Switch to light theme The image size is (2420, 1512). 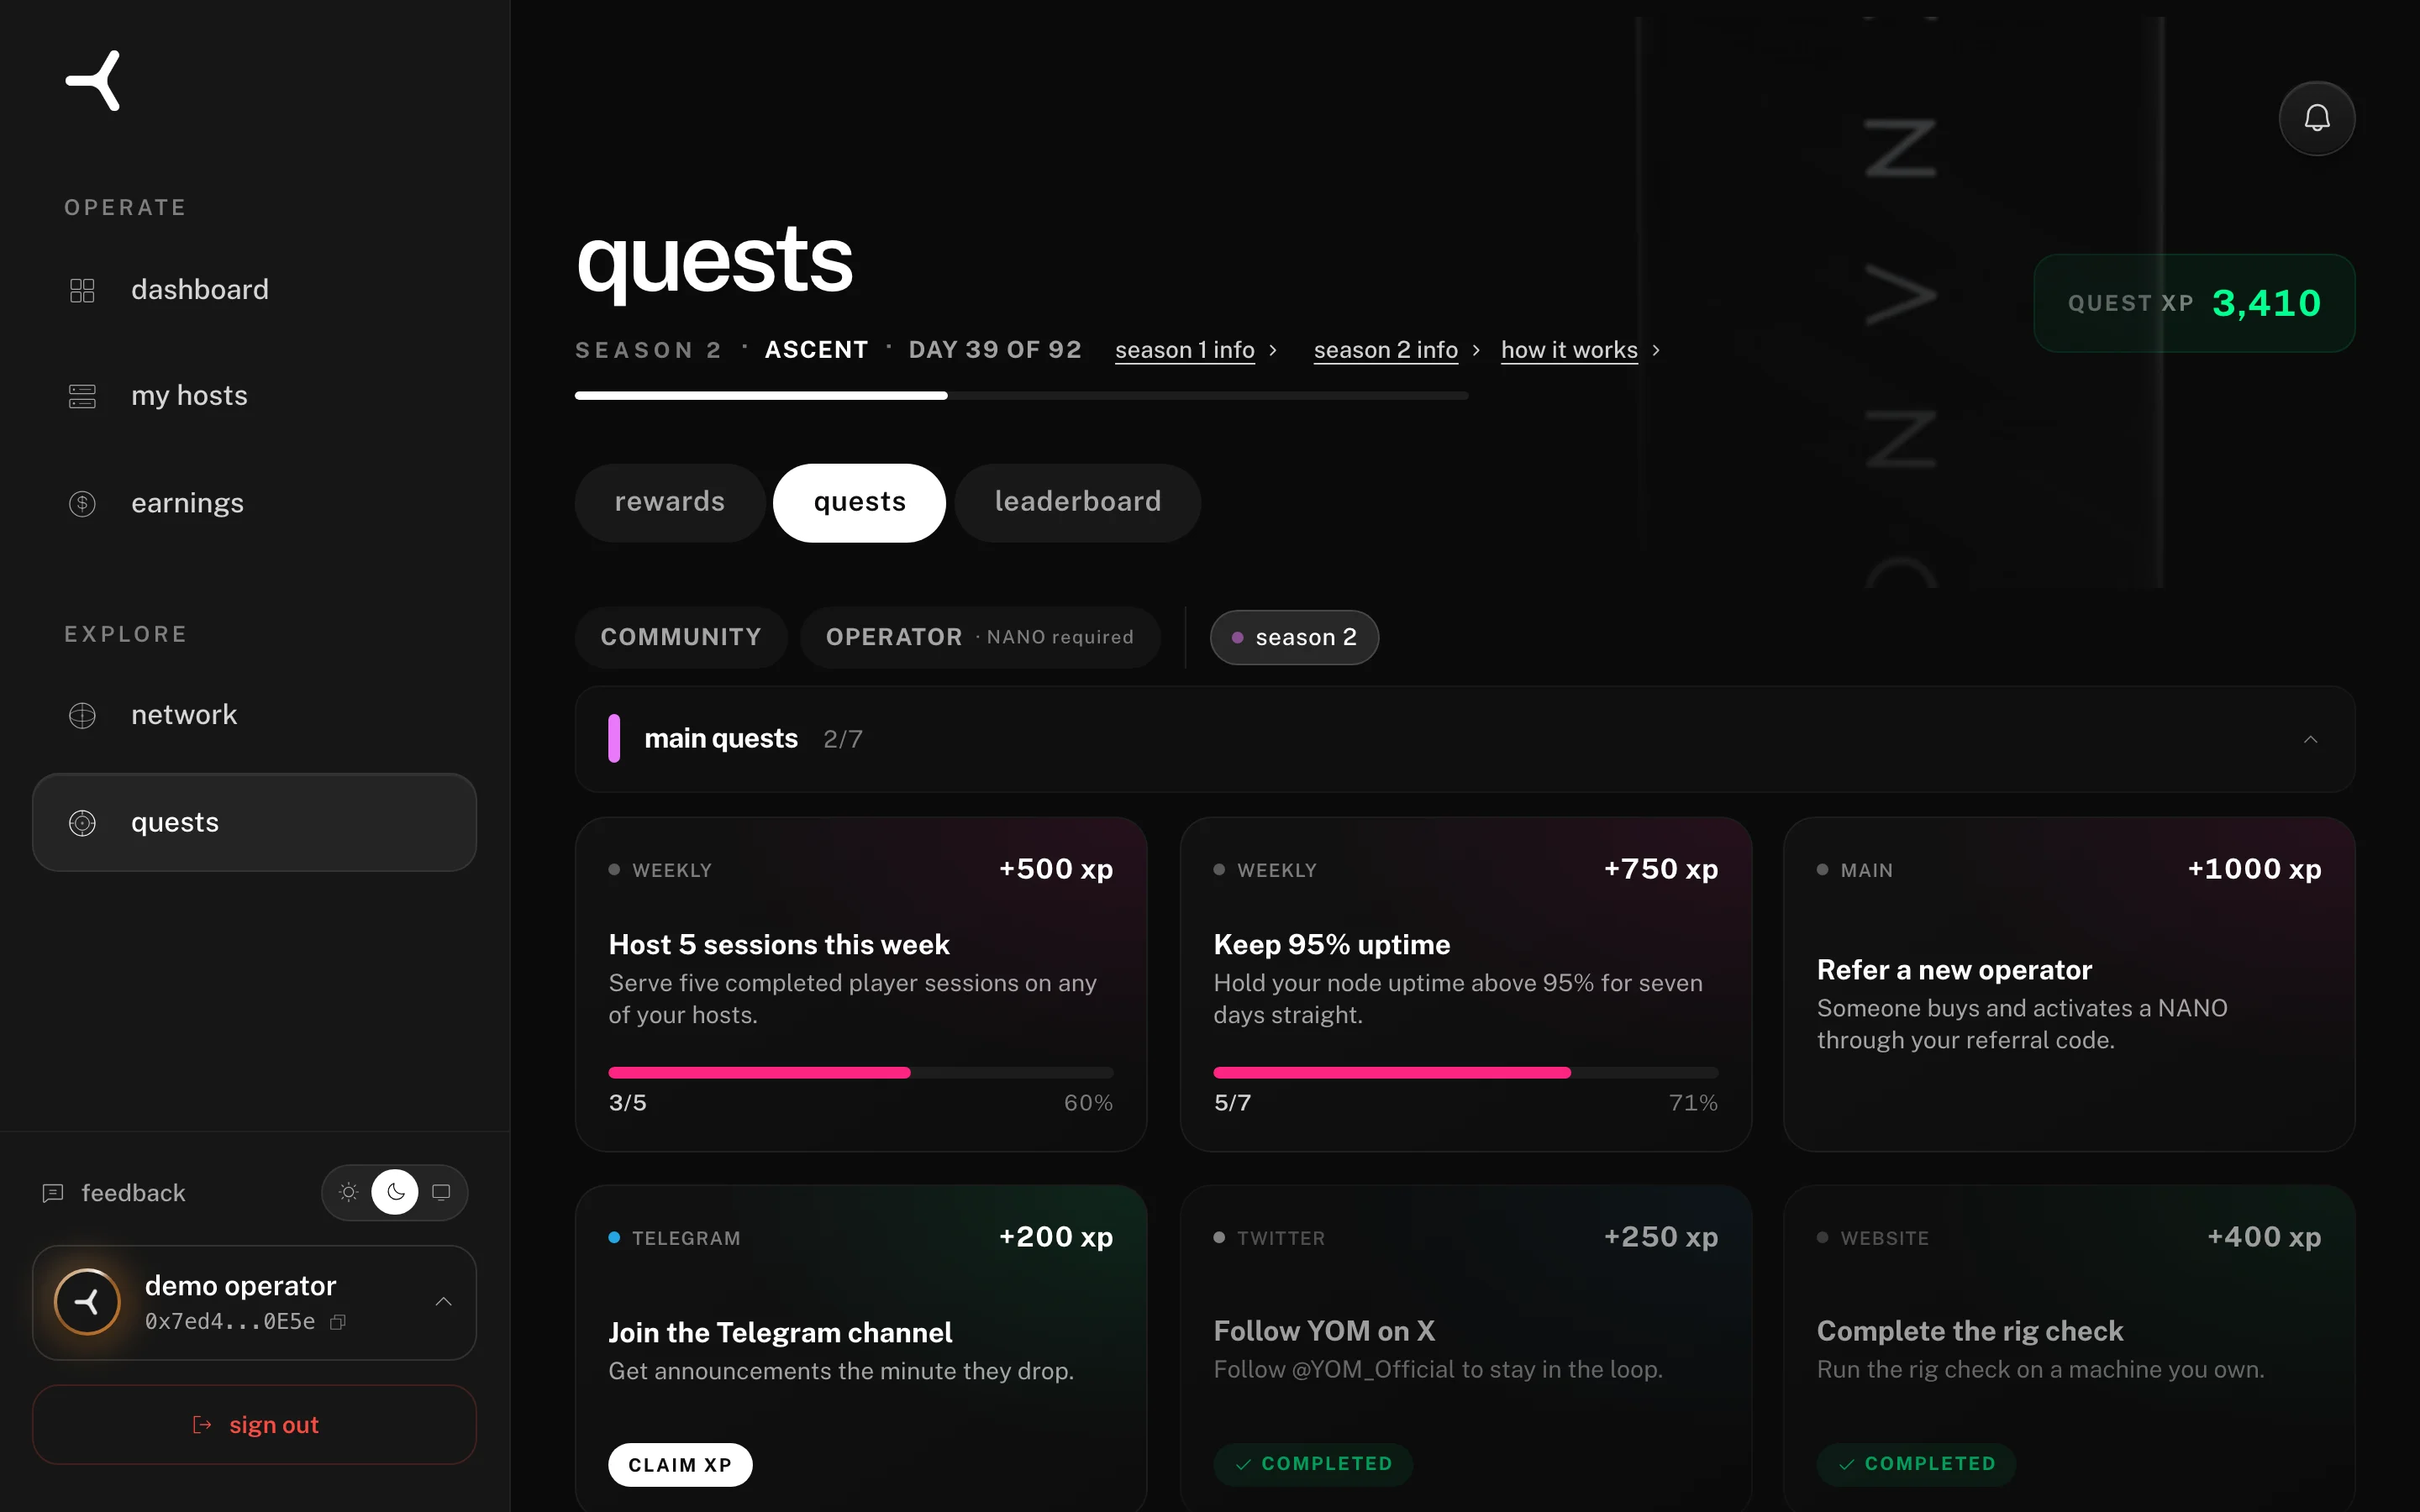pyautogui.click(x=348, y=1192)
